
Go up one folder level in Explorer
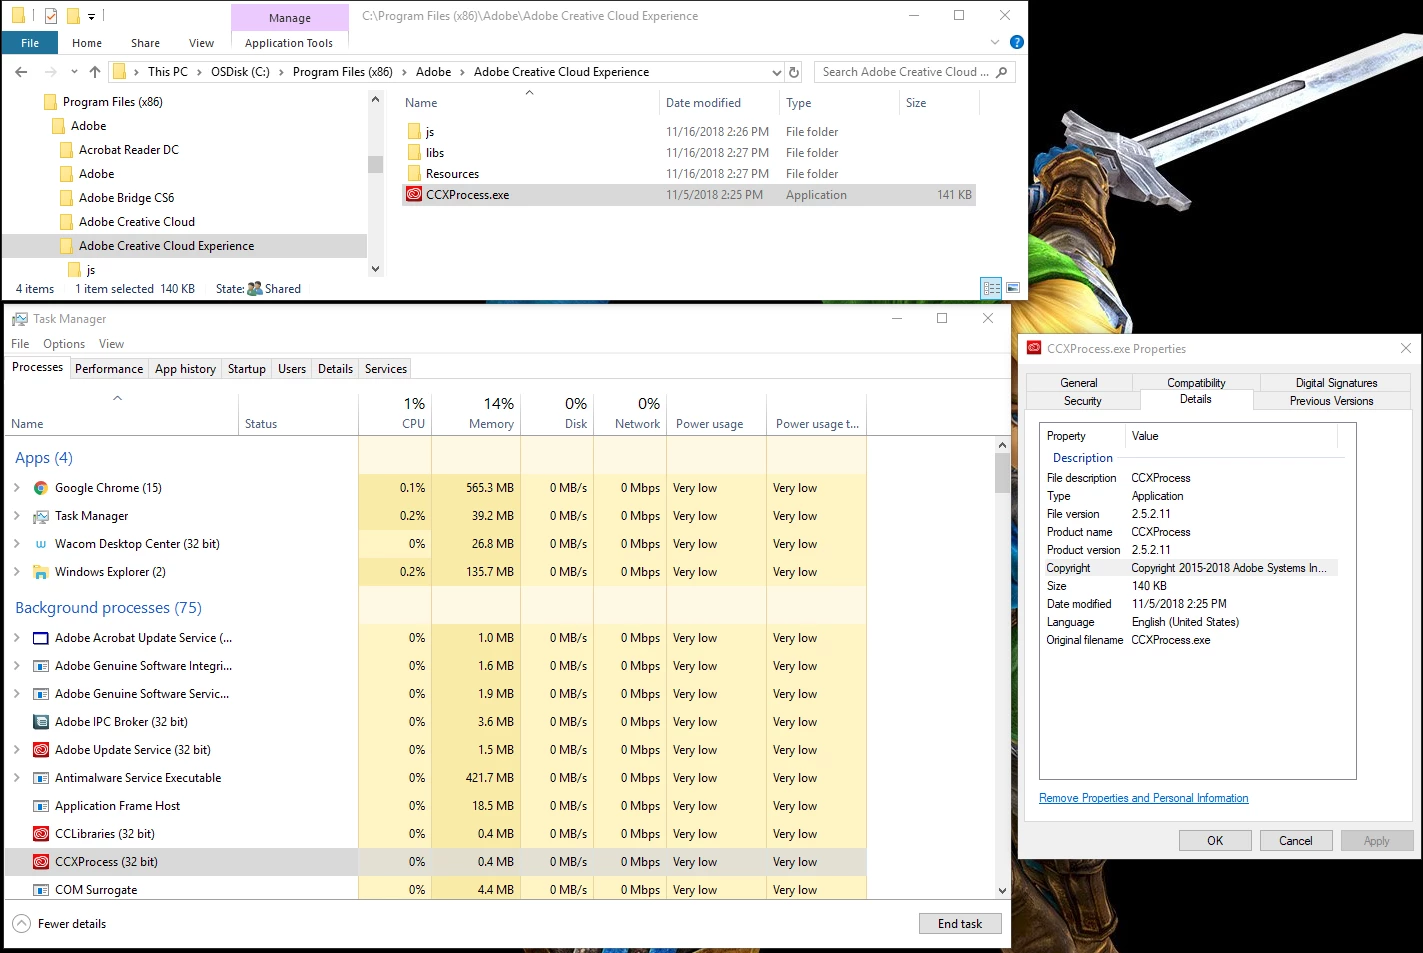pos(95,72)
